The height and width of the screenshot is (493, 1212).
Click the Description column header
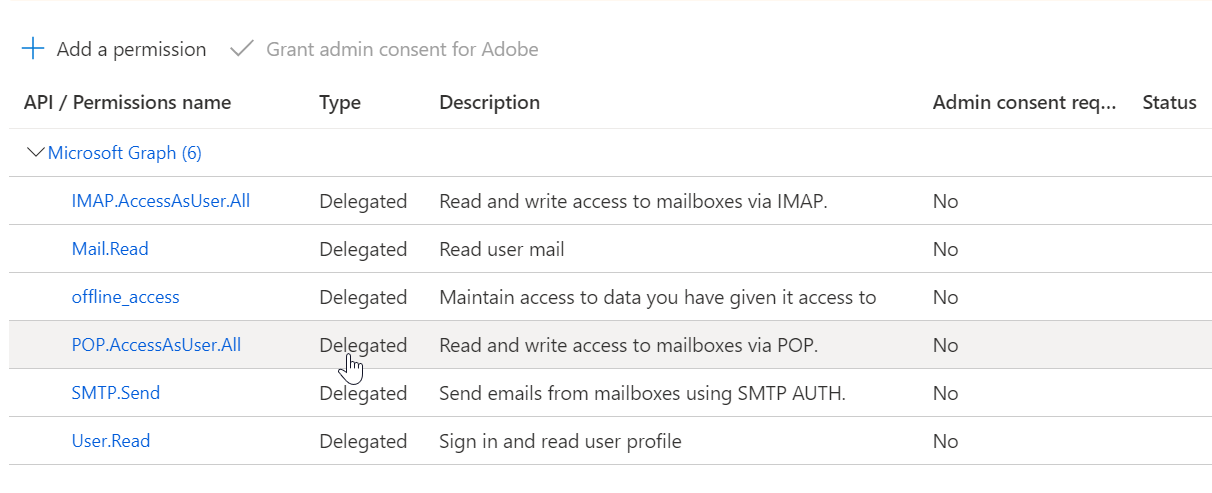tap(489, 102)
